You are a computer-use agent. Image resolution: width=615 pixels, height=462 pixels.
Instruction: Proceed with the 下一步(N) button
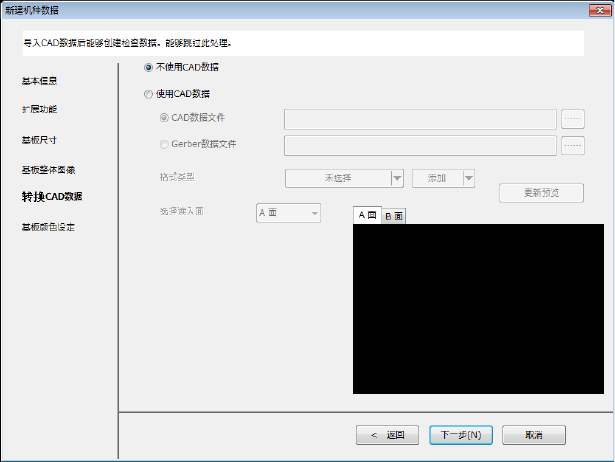(x=461, y=435)
